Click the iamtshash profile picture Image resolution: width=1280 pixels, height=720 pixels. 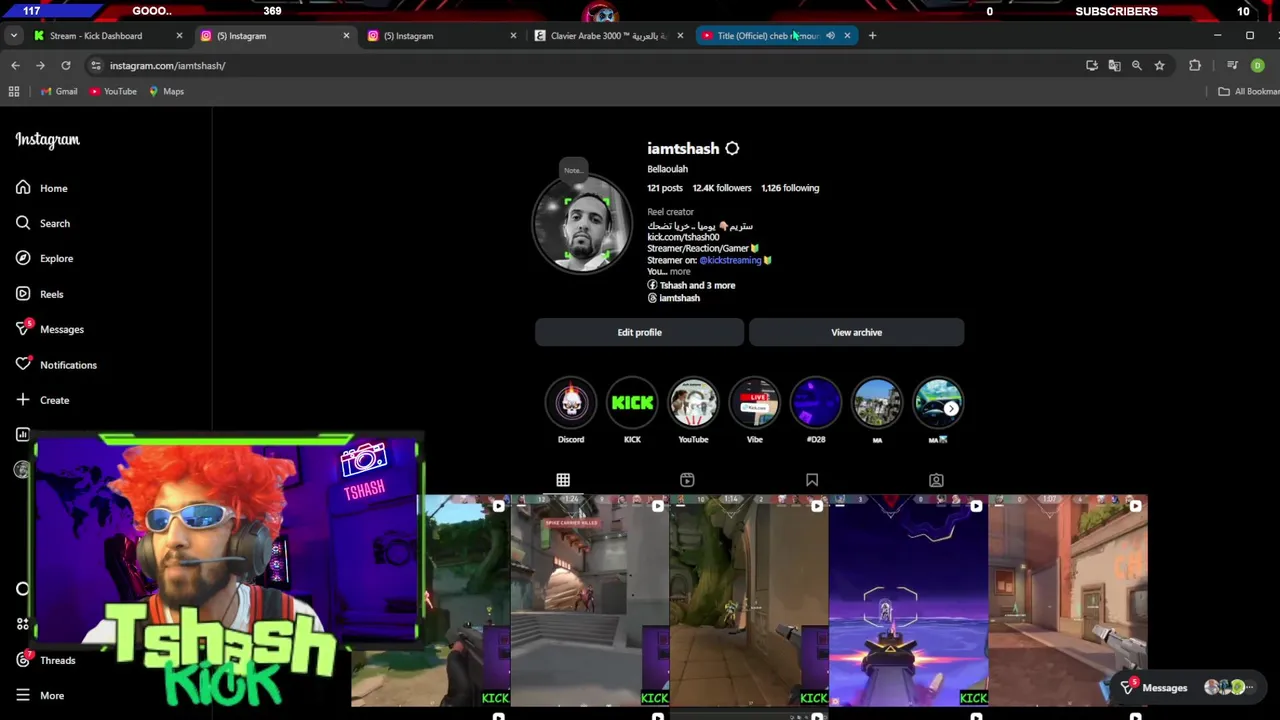click(x=582, y=224)
